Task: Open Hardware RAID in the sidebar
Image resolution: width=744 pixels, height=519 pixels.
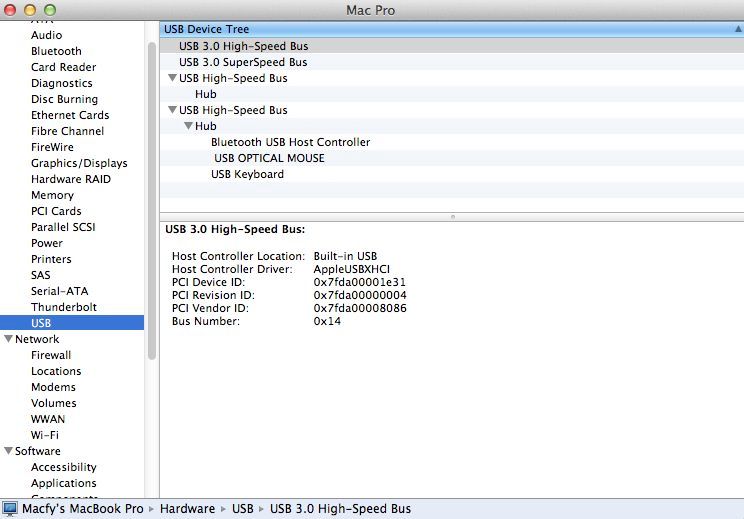Action: (71, 179)
